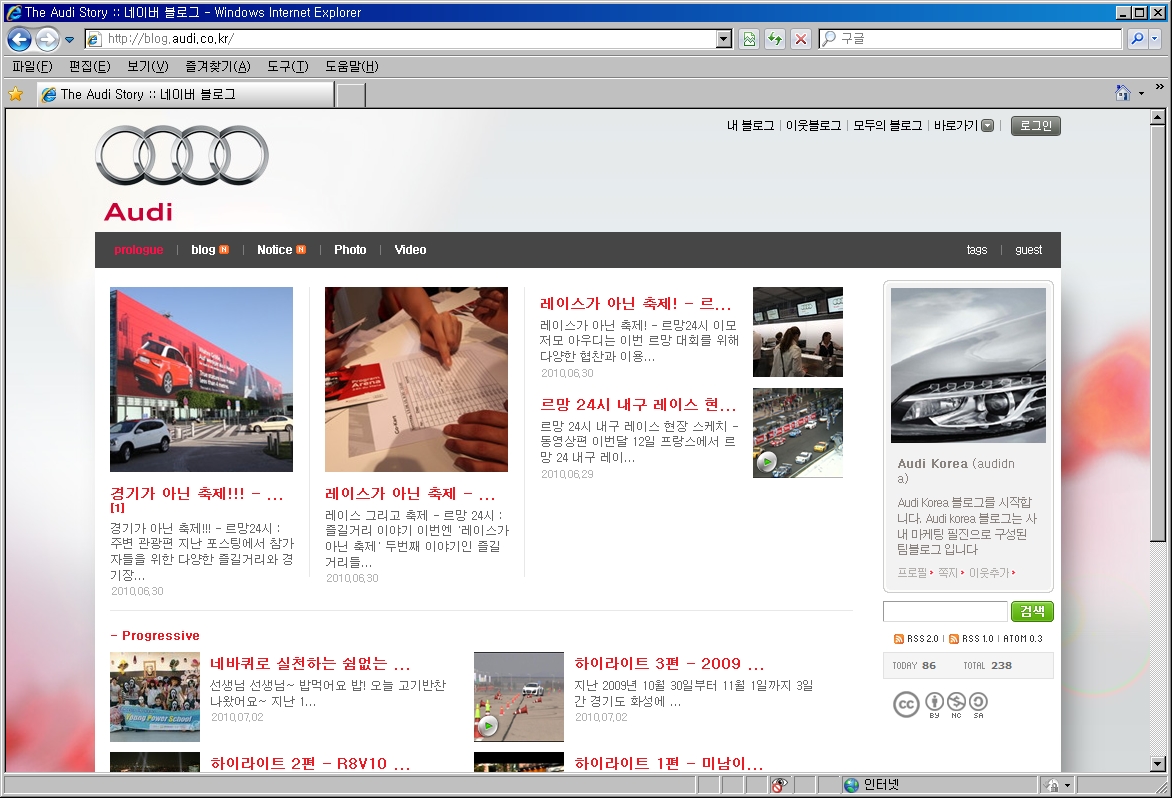The width and height of the screenshot is (1172, 798).
Task: Open the 네바퀴로 실천하는 post title
Action: point(309,664)
